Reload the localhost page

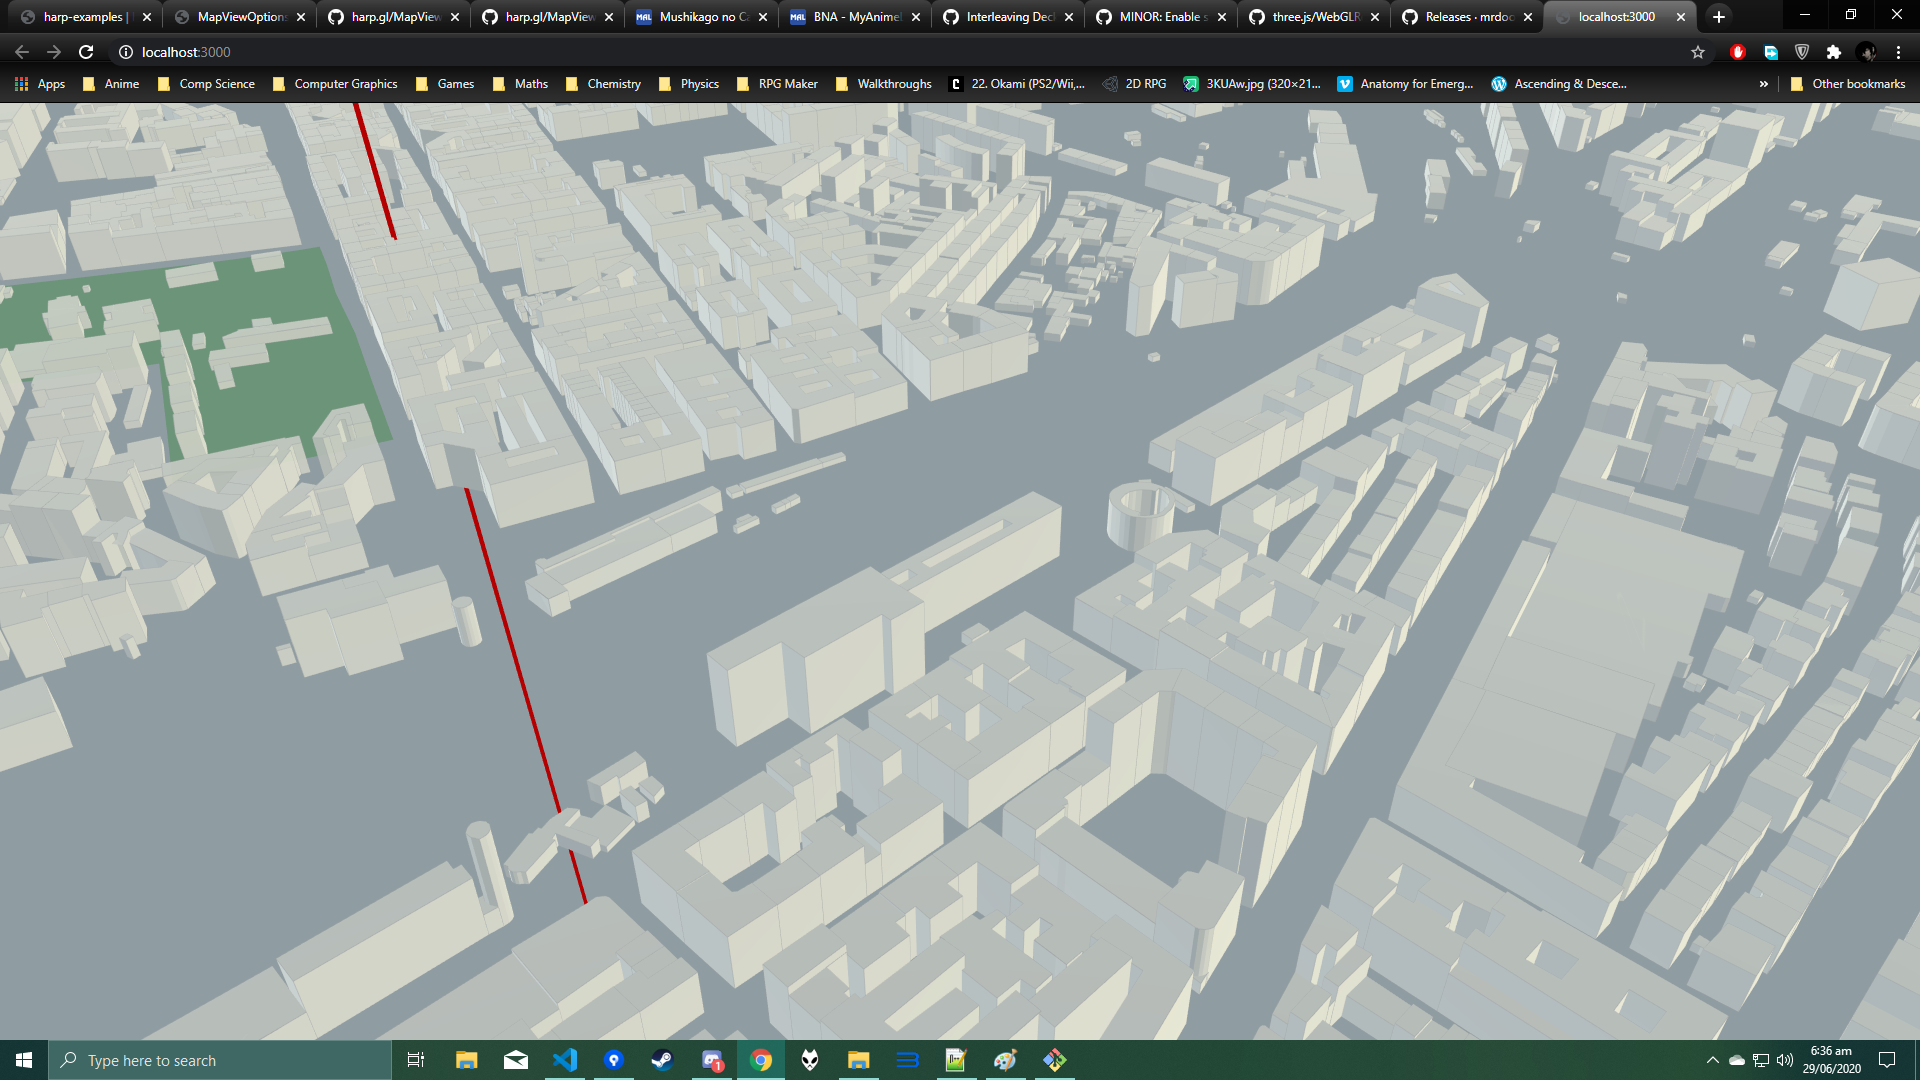pyautogui.click(x=86, y=52)
